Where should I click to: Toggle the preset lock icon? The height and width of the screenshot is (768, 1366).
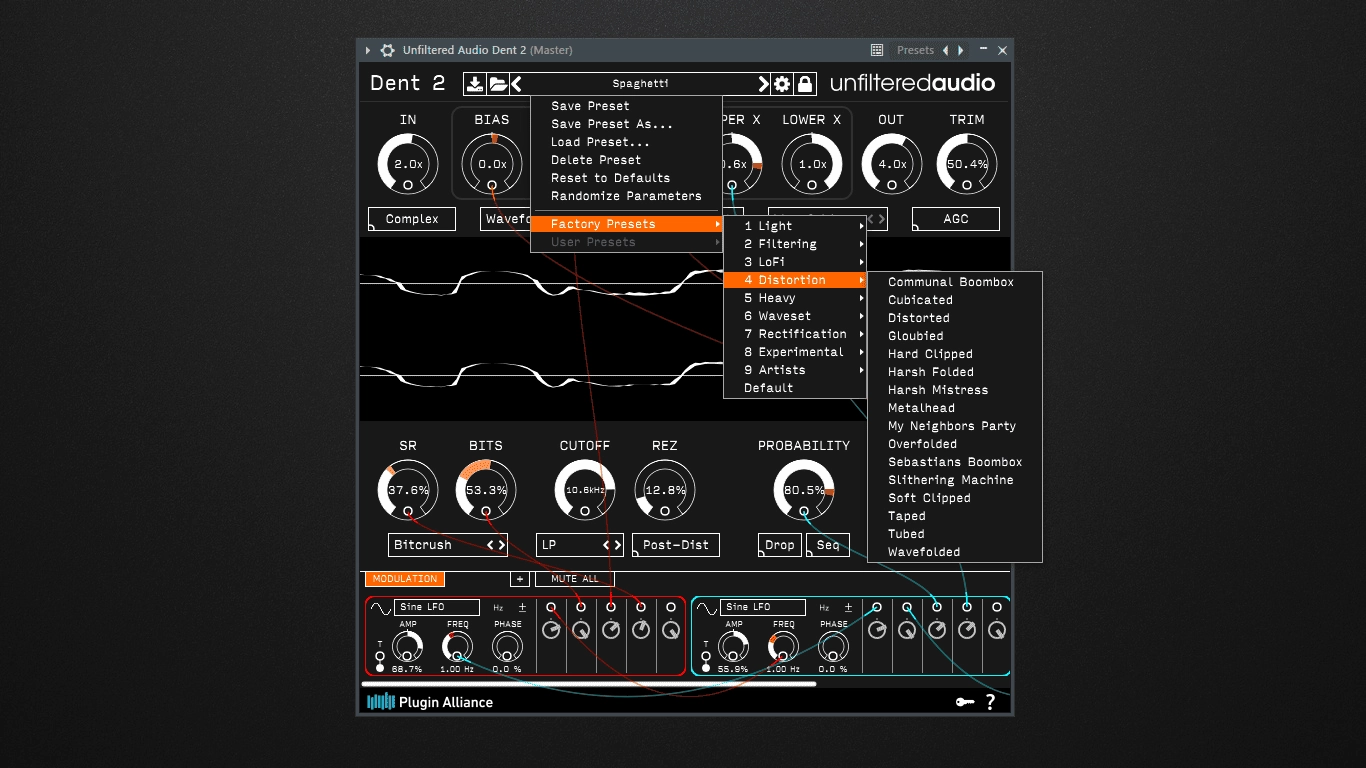[x=805, y=84]
